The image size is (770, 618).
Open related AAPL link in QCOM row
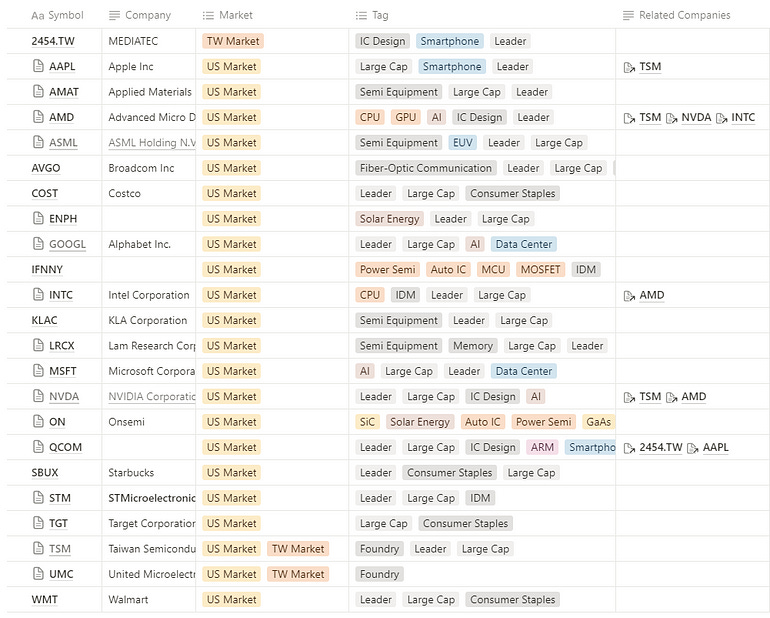(x=715, y=447)
